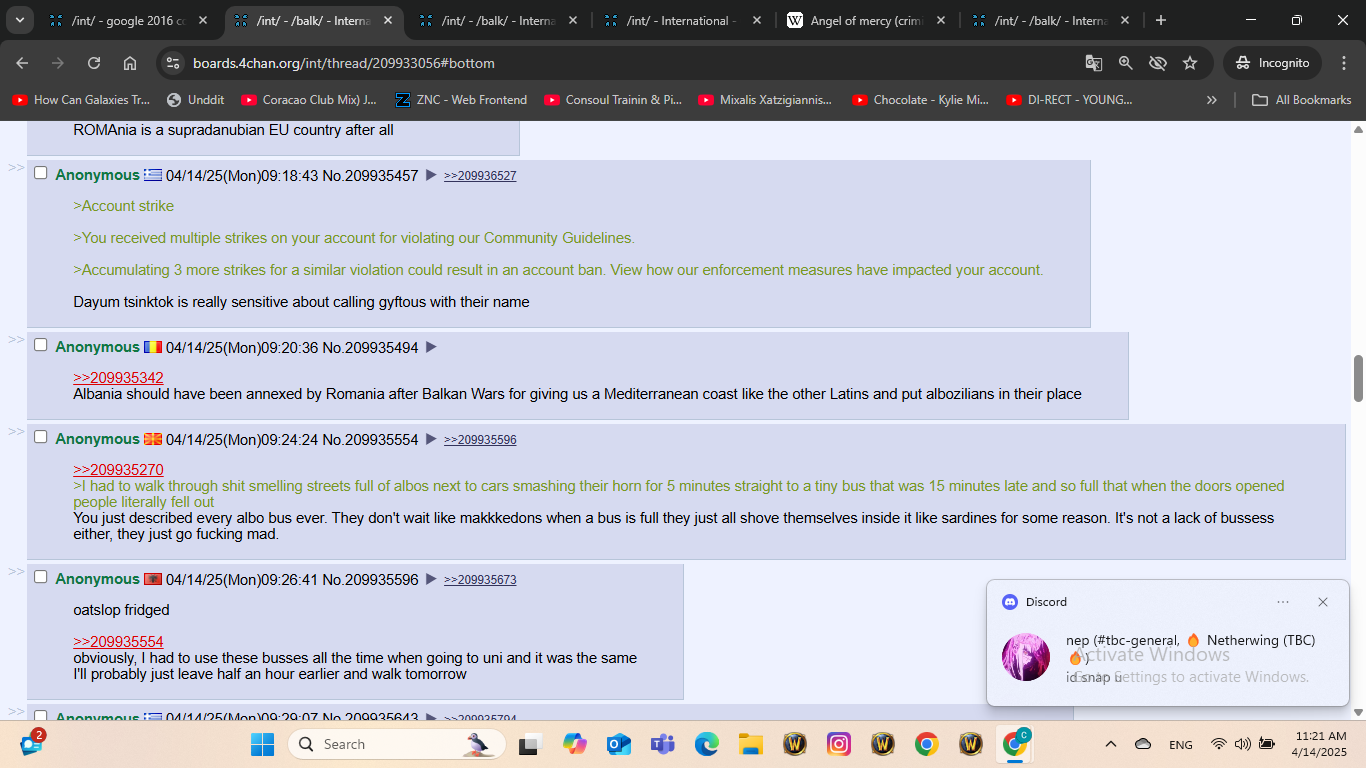Tick the checkbox for post No.209935457

(x=41, y=173)
